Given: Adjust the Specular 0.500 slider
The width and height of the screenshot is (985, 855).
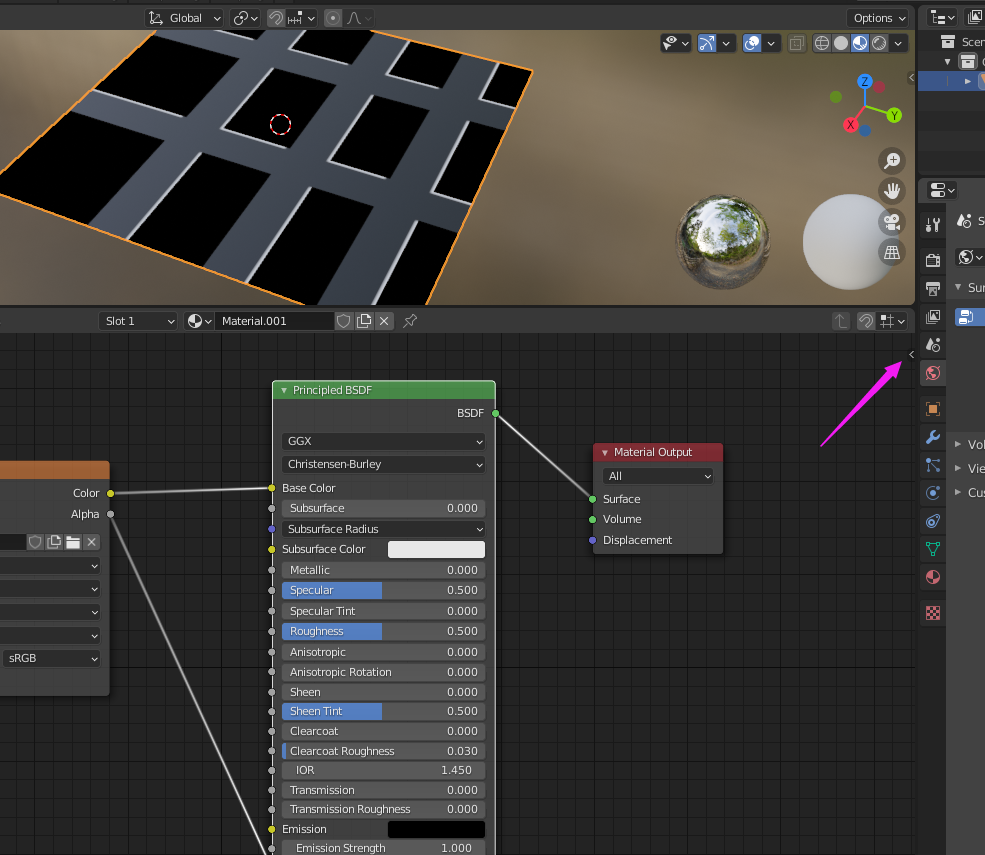Looking at the screenshot, I should 384,591.
